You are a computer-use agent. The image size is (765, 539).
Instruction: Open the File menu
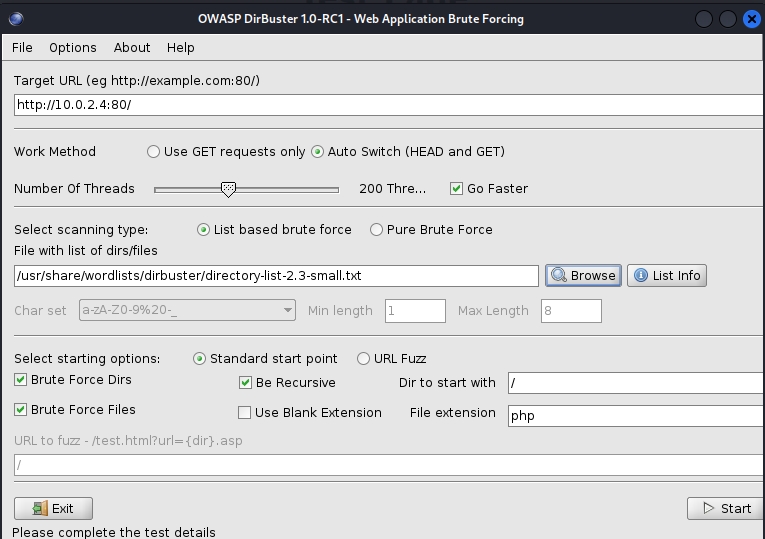point(22,47)
